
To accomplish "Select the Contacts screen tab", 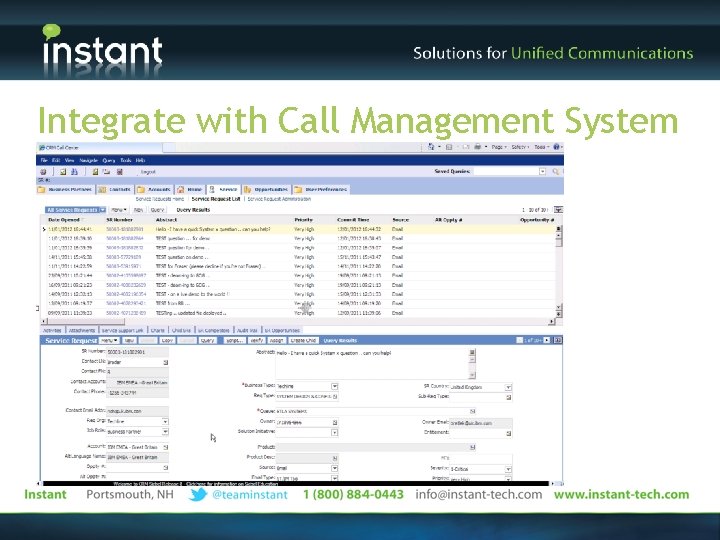I will pos(115,189).
